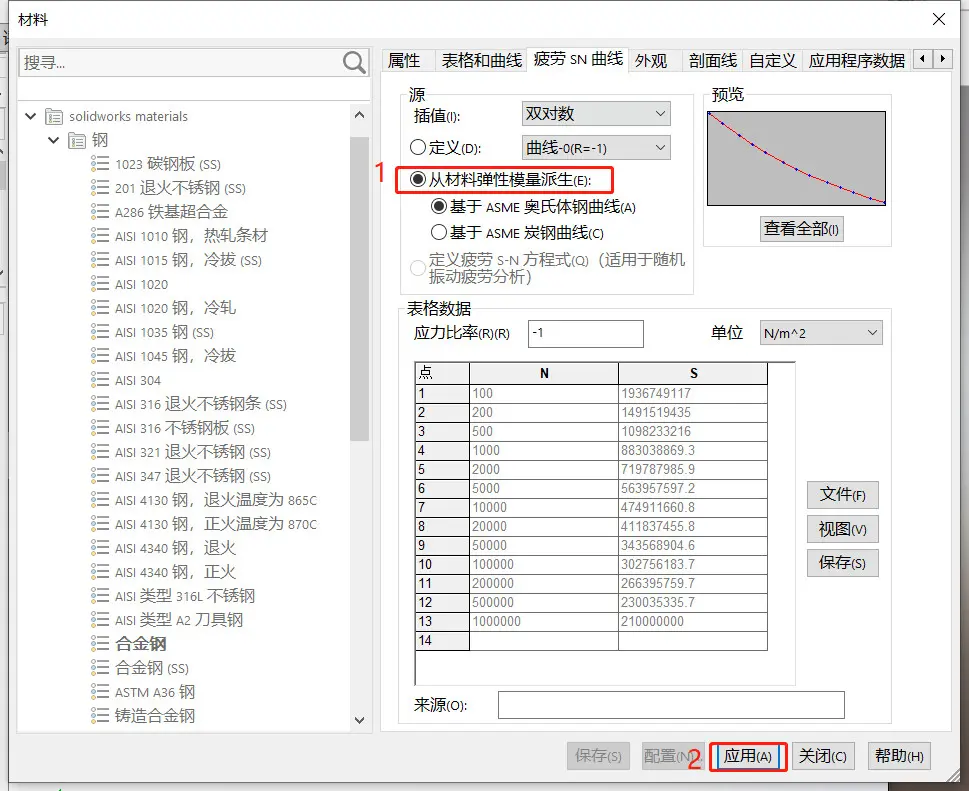
Task: Select AISI 316 不锈钢板 (SS) material
Action: click(185, 428)
